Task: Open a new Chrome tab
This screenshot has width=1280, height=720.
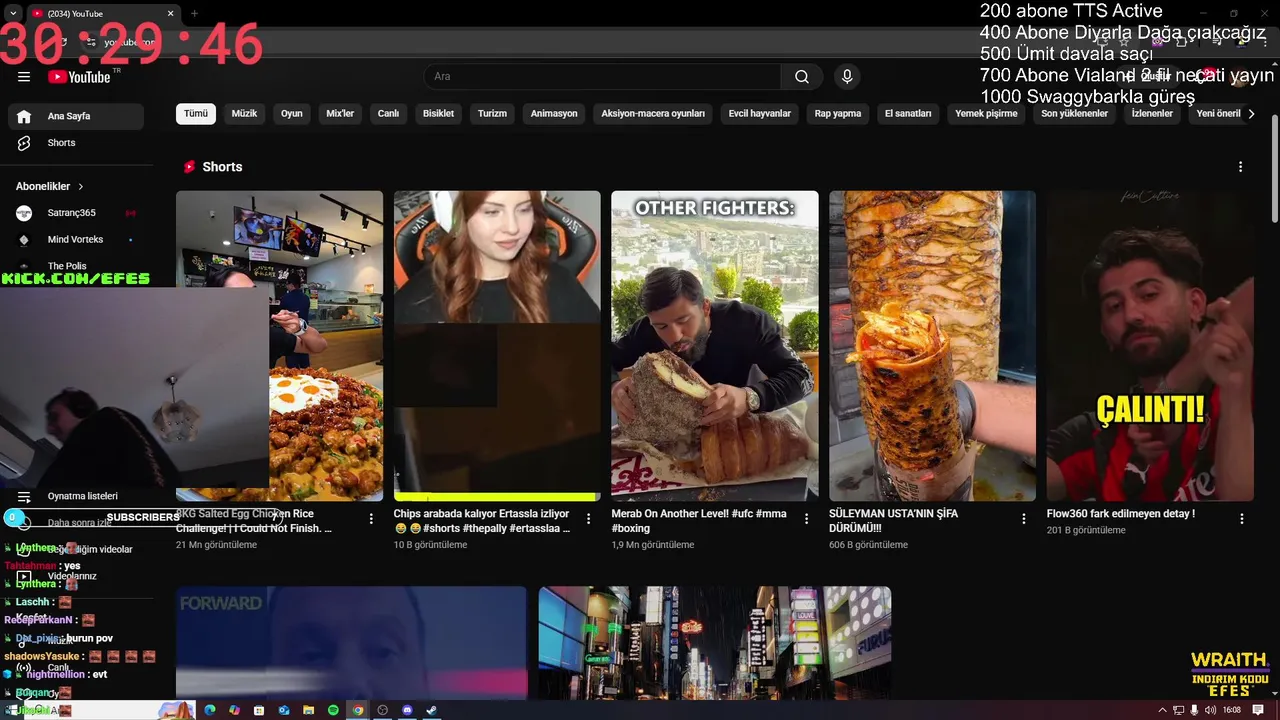Action: 194,14
